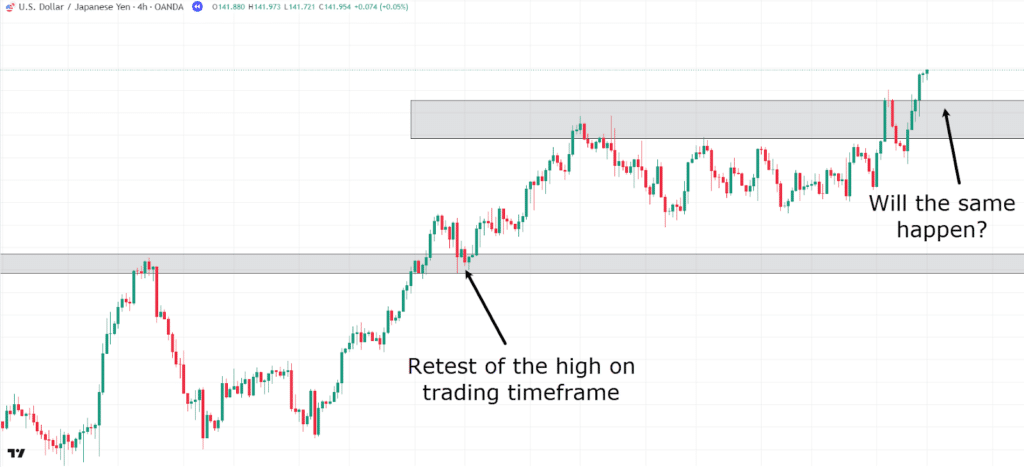The height and width of the screenshot is (467, 1024).
Task: Click the open price value 141.880
Action: [238, 7]
